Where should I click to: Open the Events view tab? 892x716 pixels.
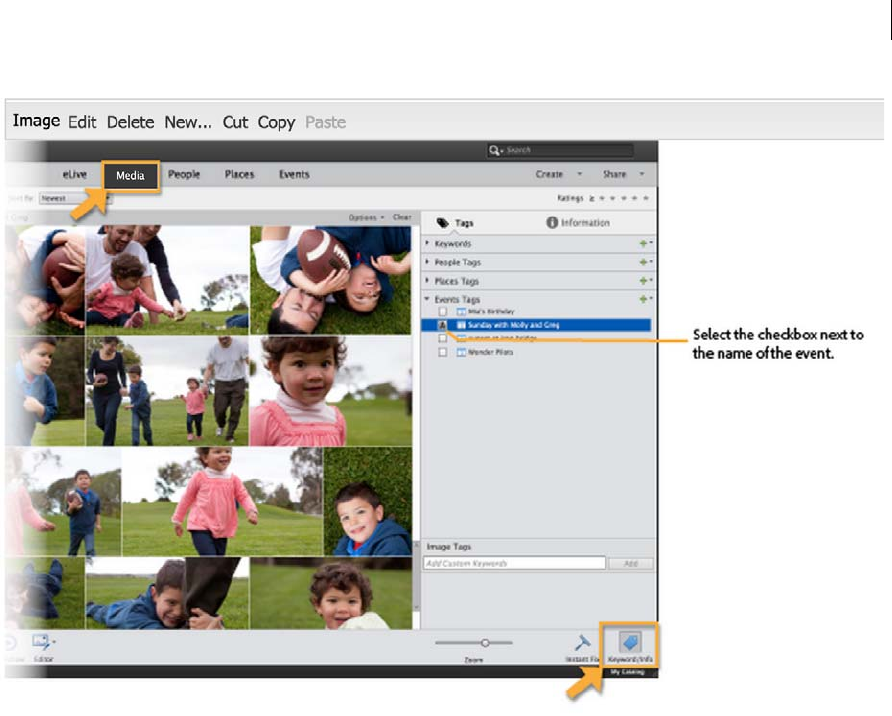(x=294, y=175)
